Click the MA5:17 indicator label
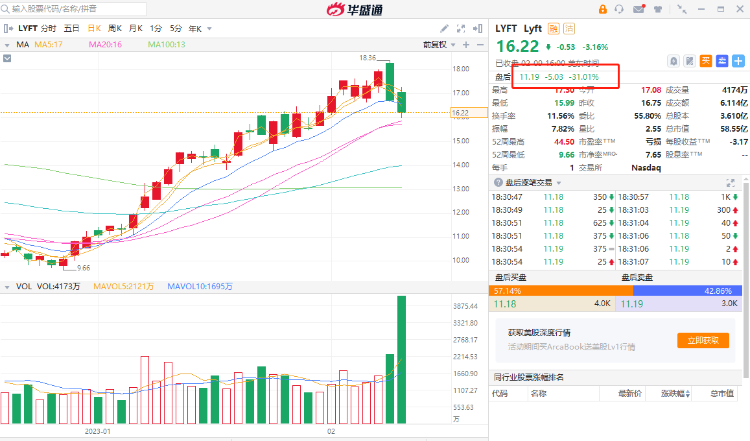The width and height of the screenshot is (750, 441). pos(48,44)
